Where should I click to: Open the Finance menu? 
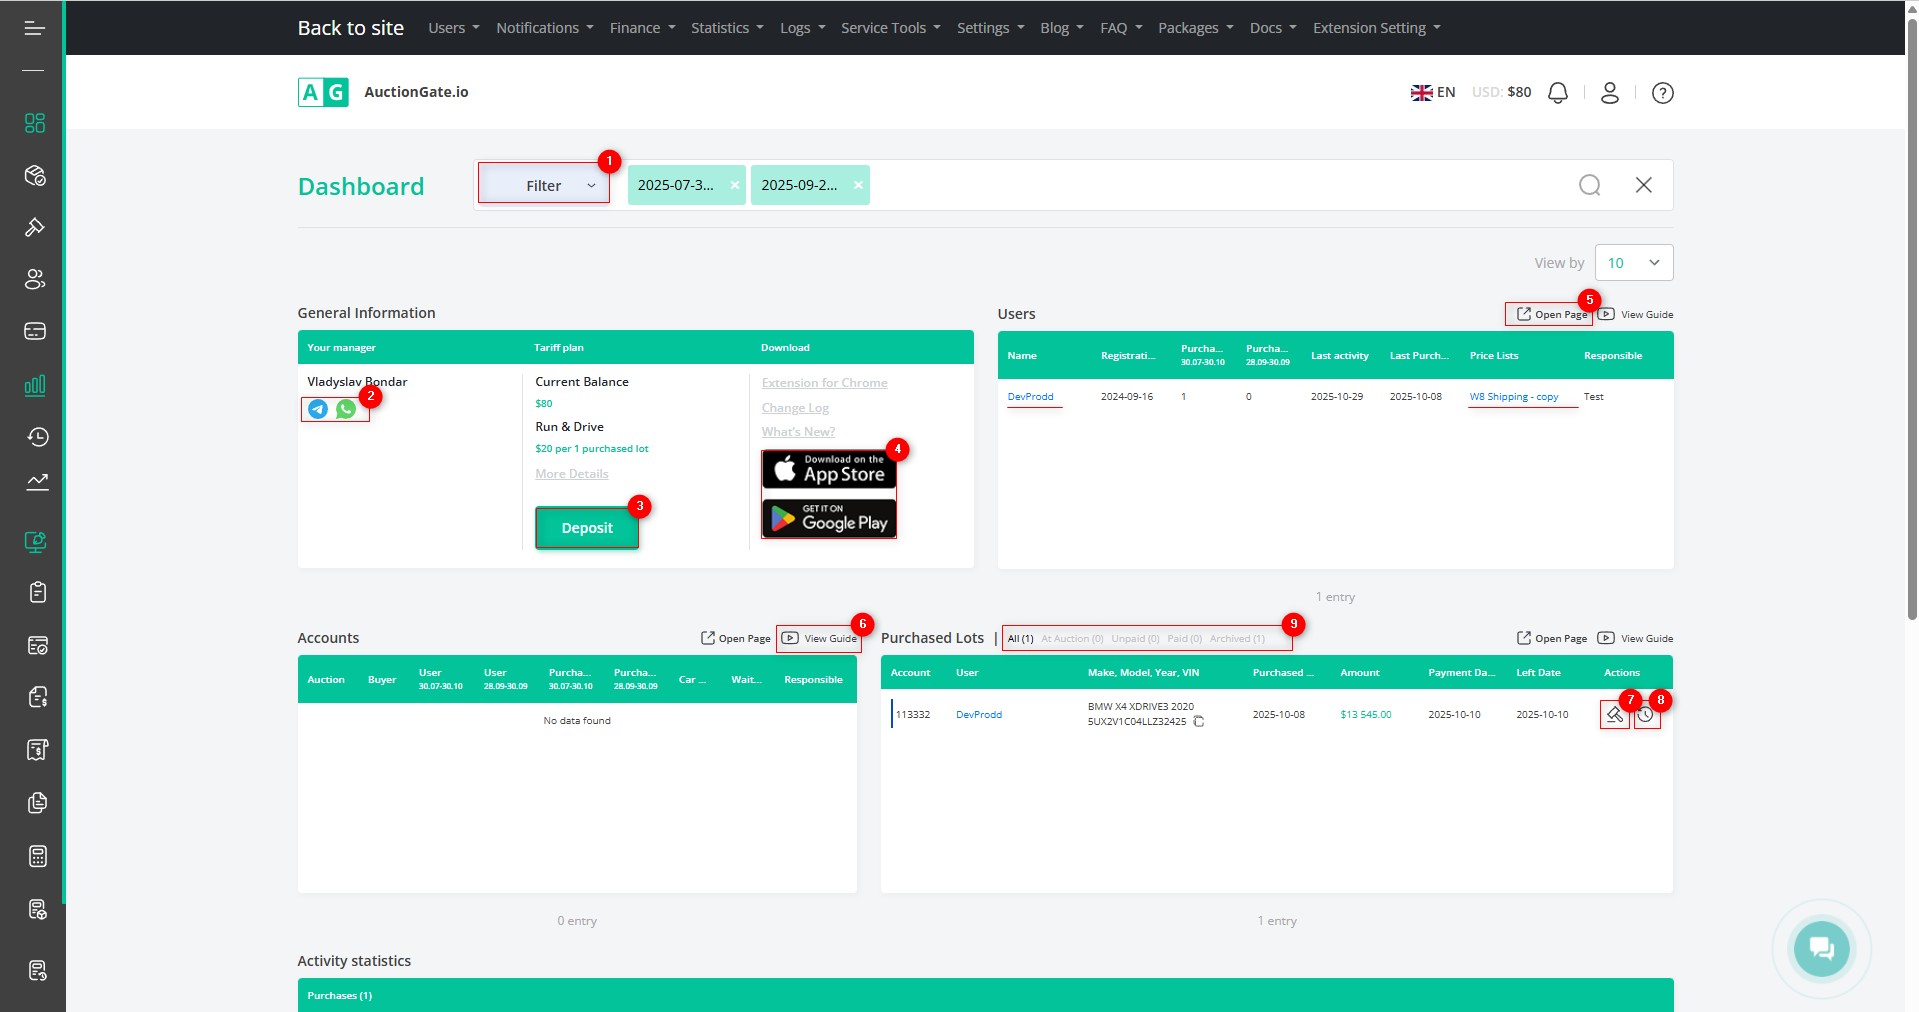(x=642, y=28)
